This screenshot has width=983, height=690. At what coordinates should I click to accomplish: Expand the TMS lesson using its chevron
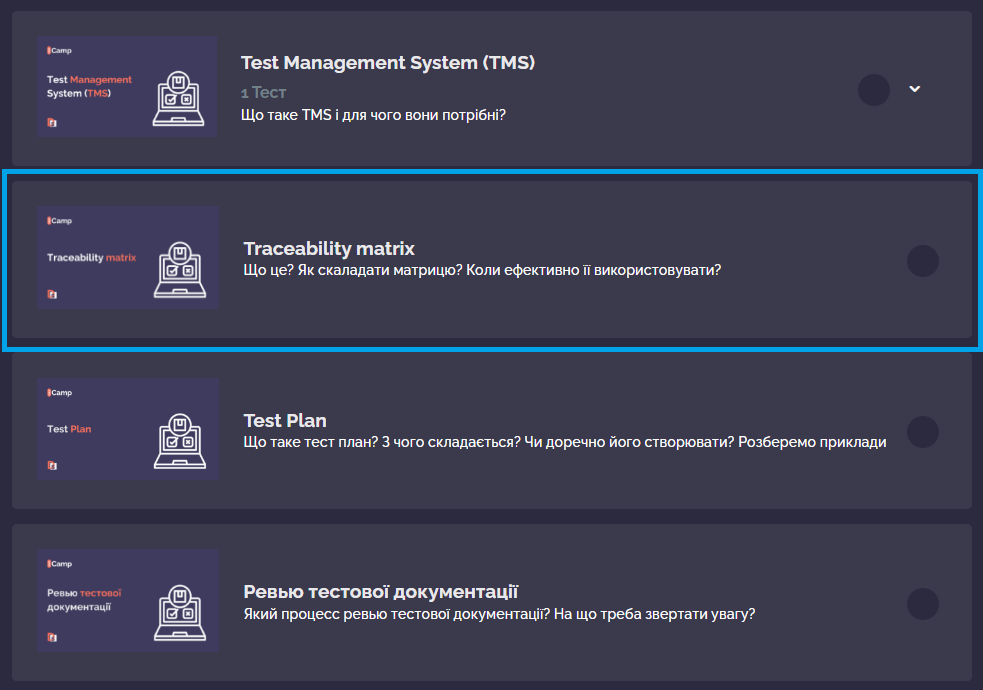914,89
